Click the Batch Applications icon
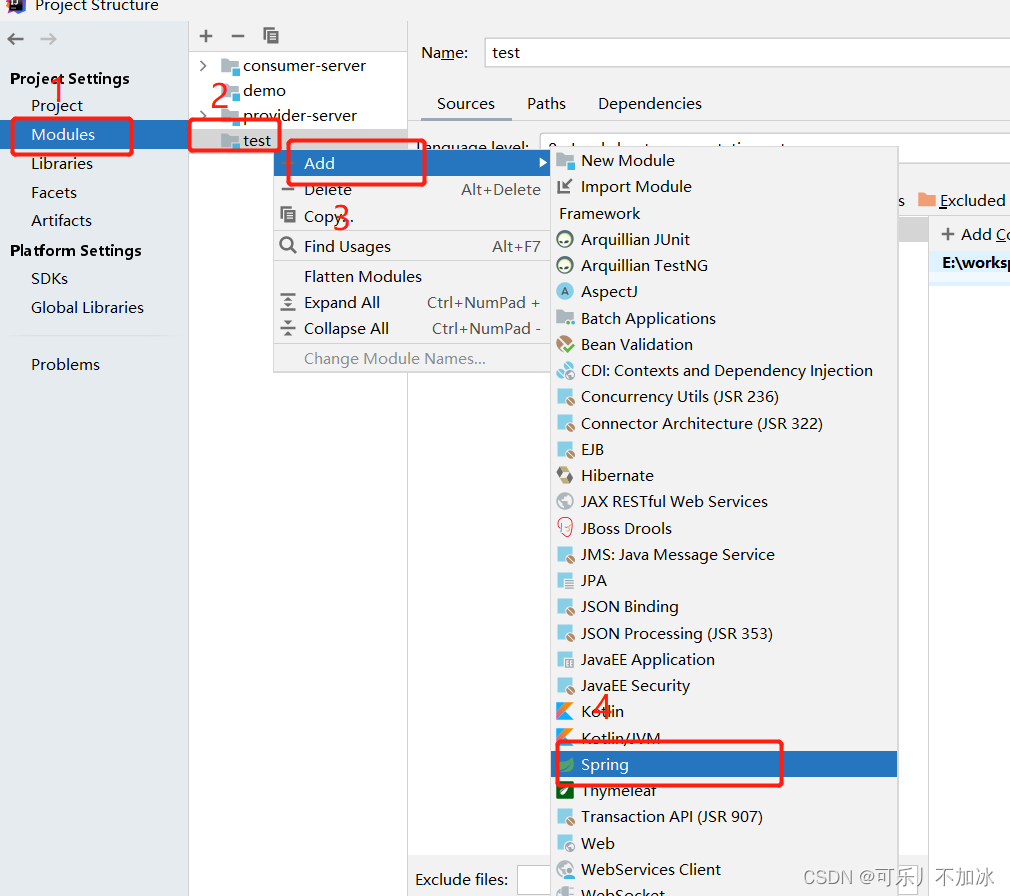 (x=565, y=318)
